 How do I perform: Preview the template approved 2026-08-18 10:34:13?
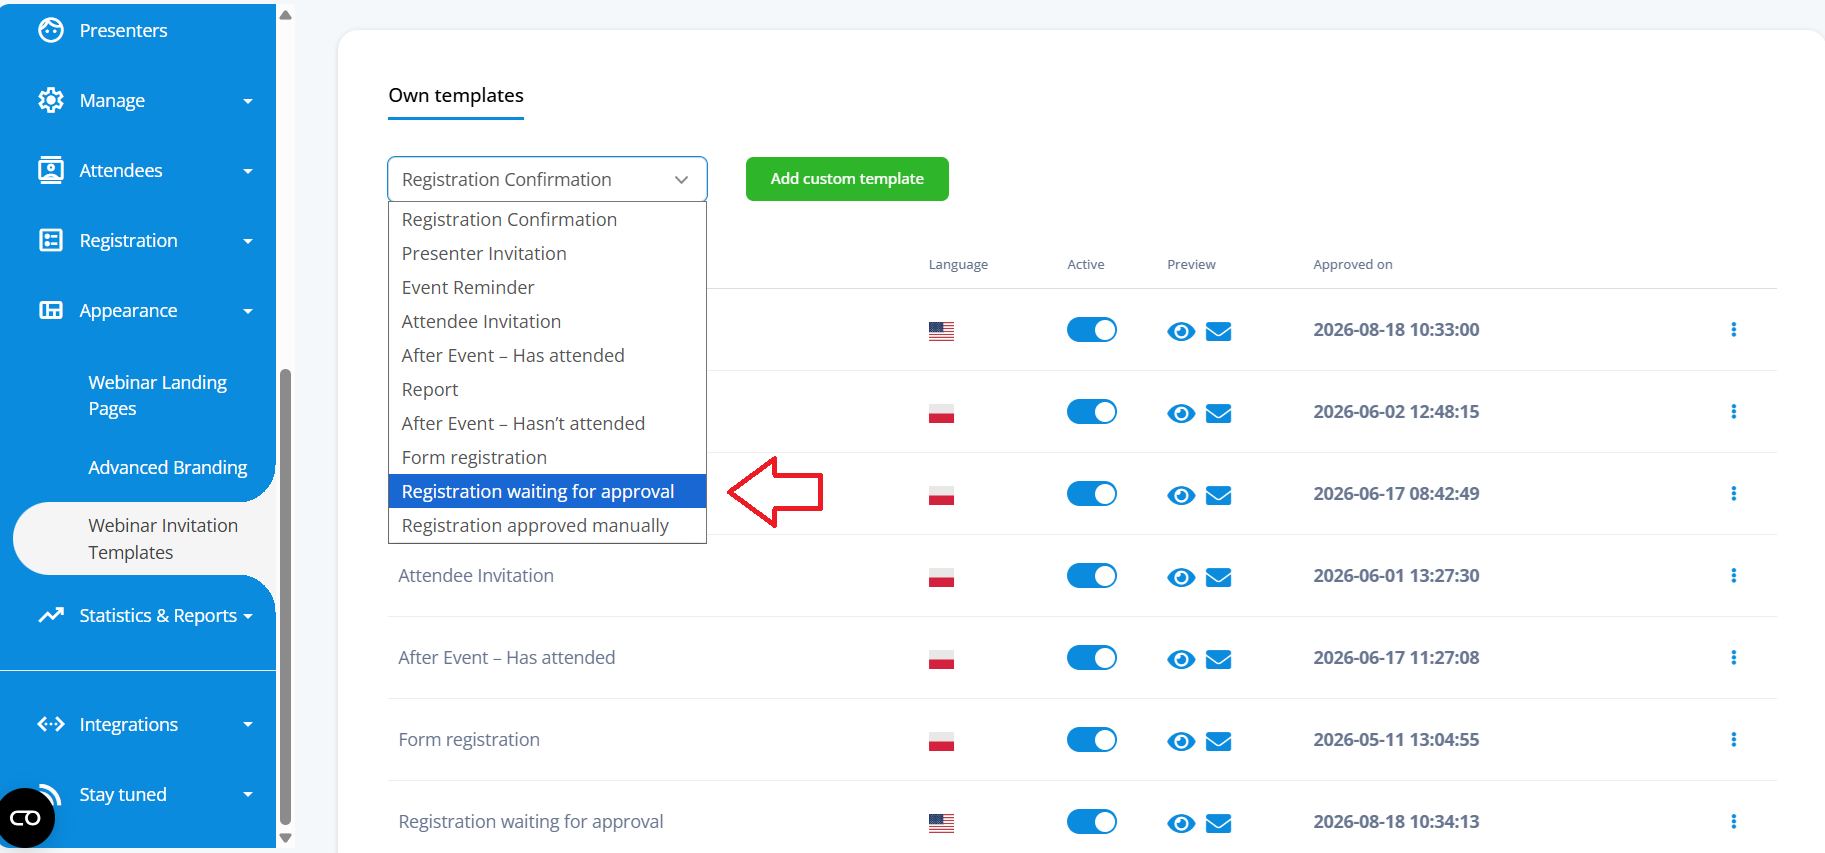1181,823
